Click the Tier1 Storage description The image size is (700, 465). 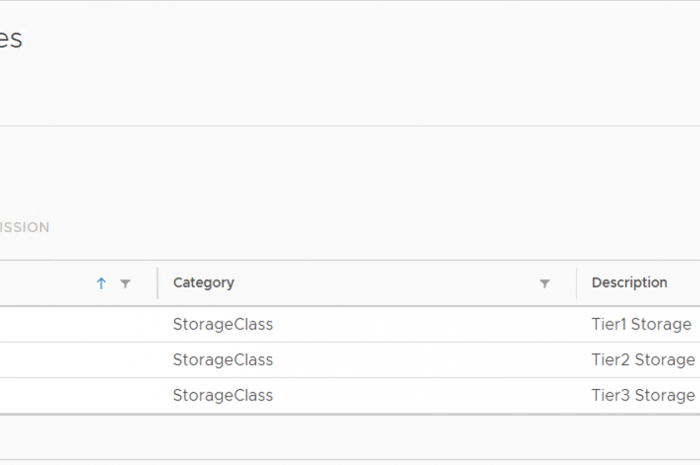coord(641,325)
